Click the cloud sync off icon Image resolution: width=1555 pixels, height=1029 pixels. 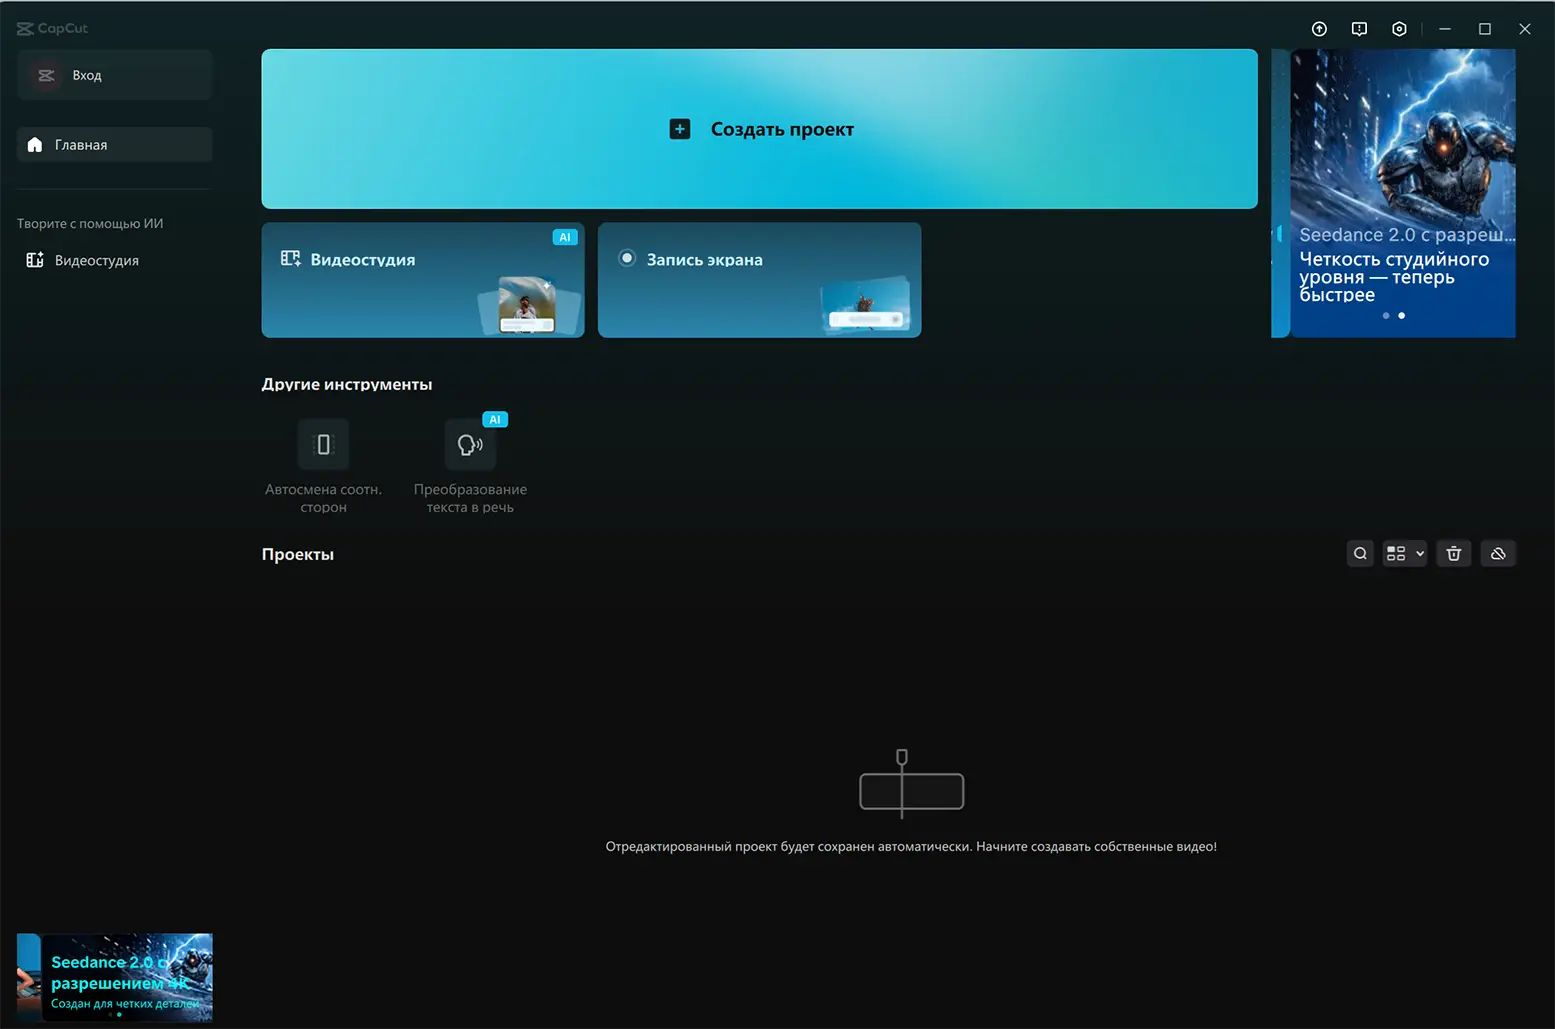[x=1498, y=554]
